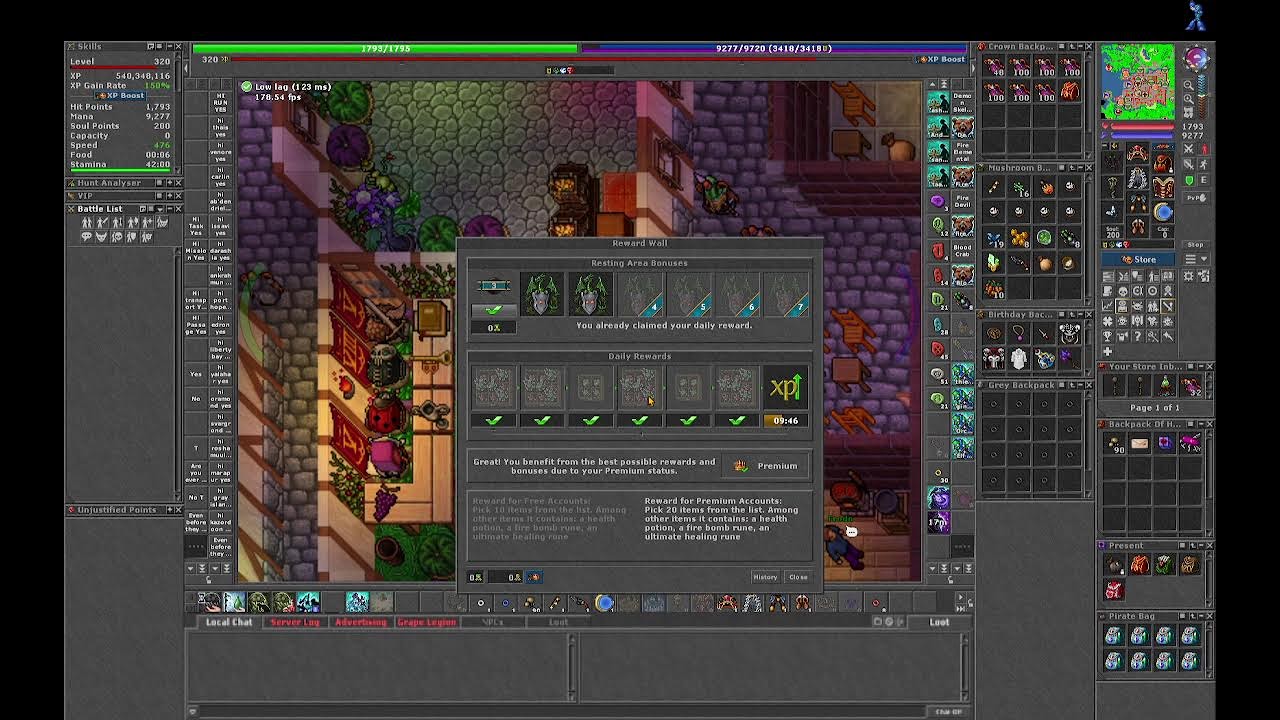1280x720 pixels.
Task: Click the skull icon in sidebar grid
Action: 1123,291
